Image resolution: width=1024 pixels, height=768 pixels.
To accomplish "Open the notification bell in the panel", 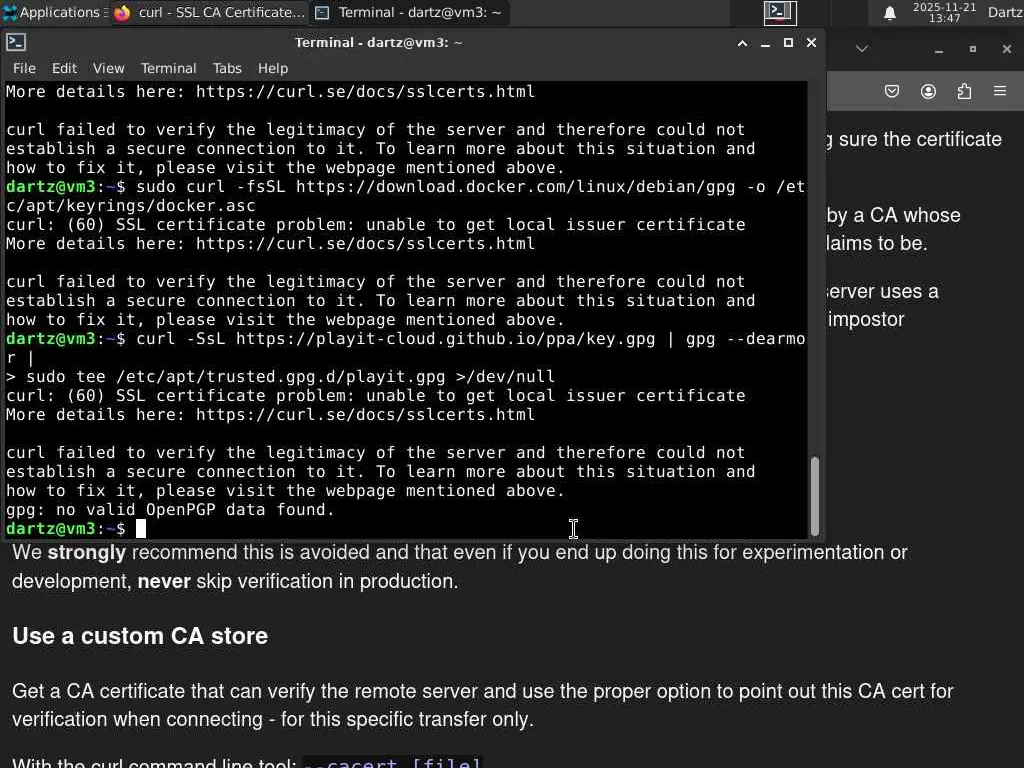I will pyautogui.click(x=889, y=12).
